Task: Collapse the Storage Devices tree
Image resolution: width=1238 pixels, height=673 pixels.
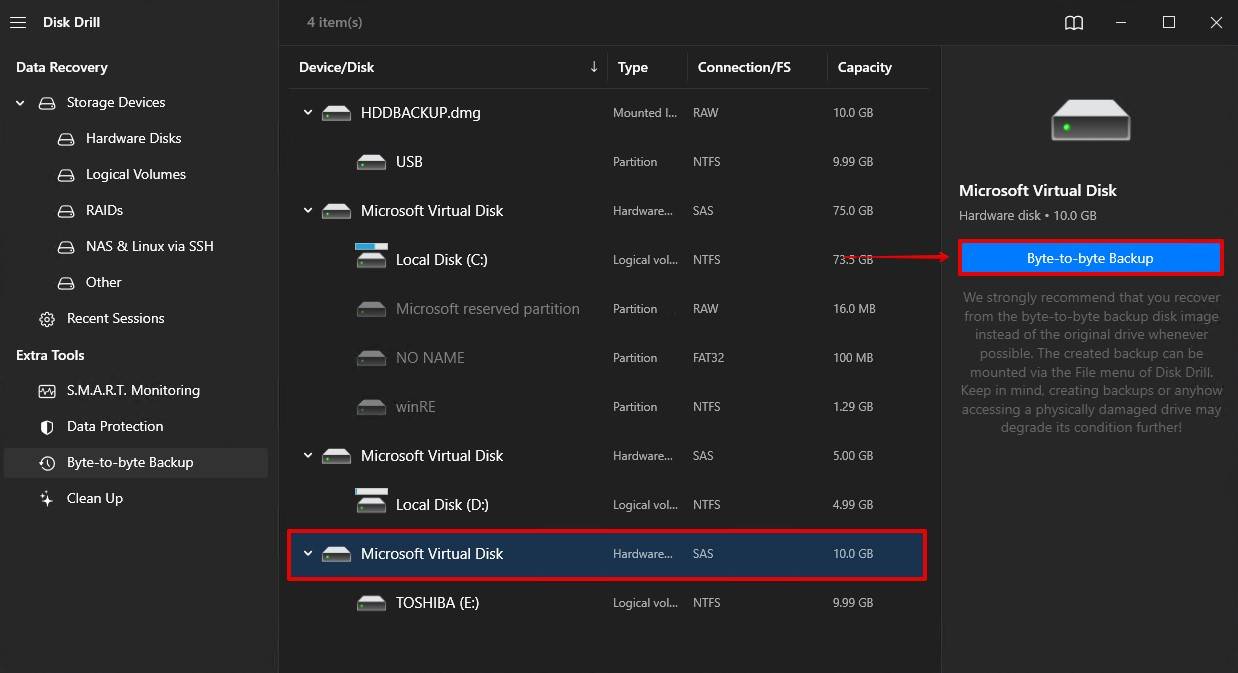Action: [x=20, y=103]
